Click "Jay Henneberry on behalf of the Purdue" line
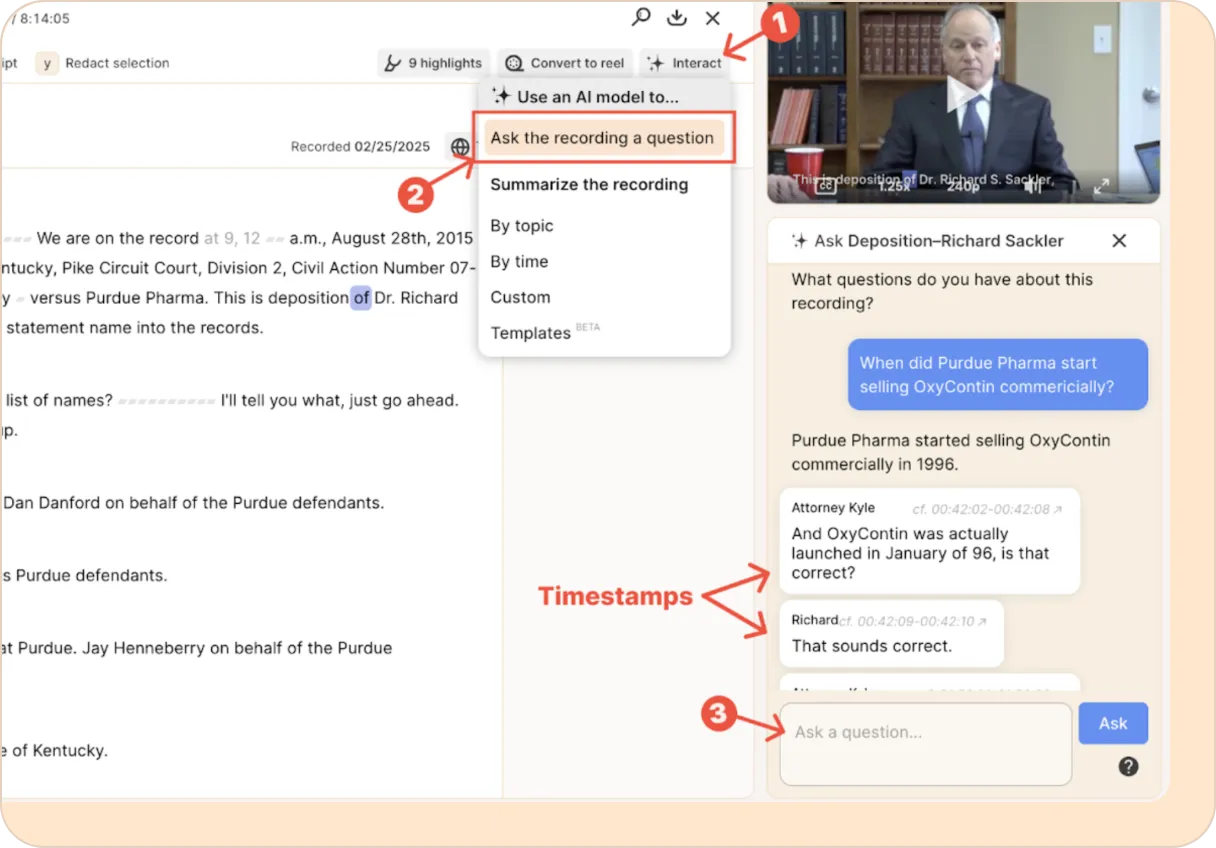The width and height of the screenshot is (1216, 848). 237,648
